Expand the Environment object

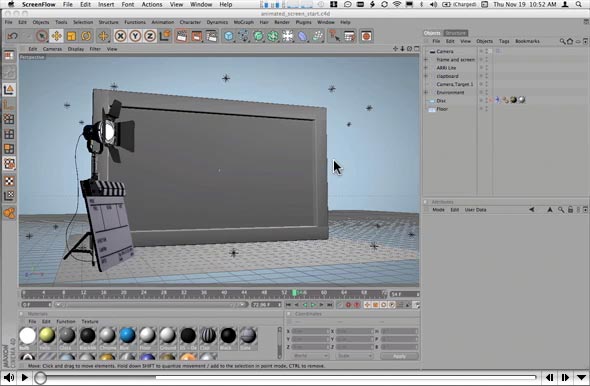pos(426,92)
